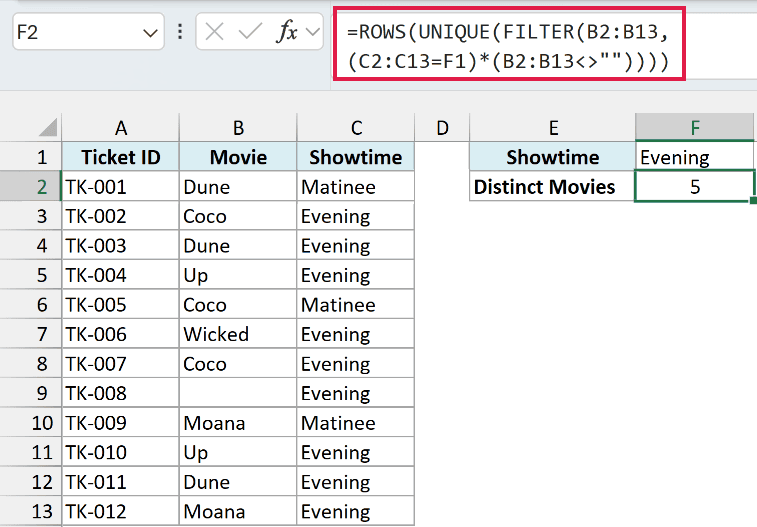
Task: Click Matinee showtime cell in row 10
Action: pyautogui.click(x=356, y=423)
